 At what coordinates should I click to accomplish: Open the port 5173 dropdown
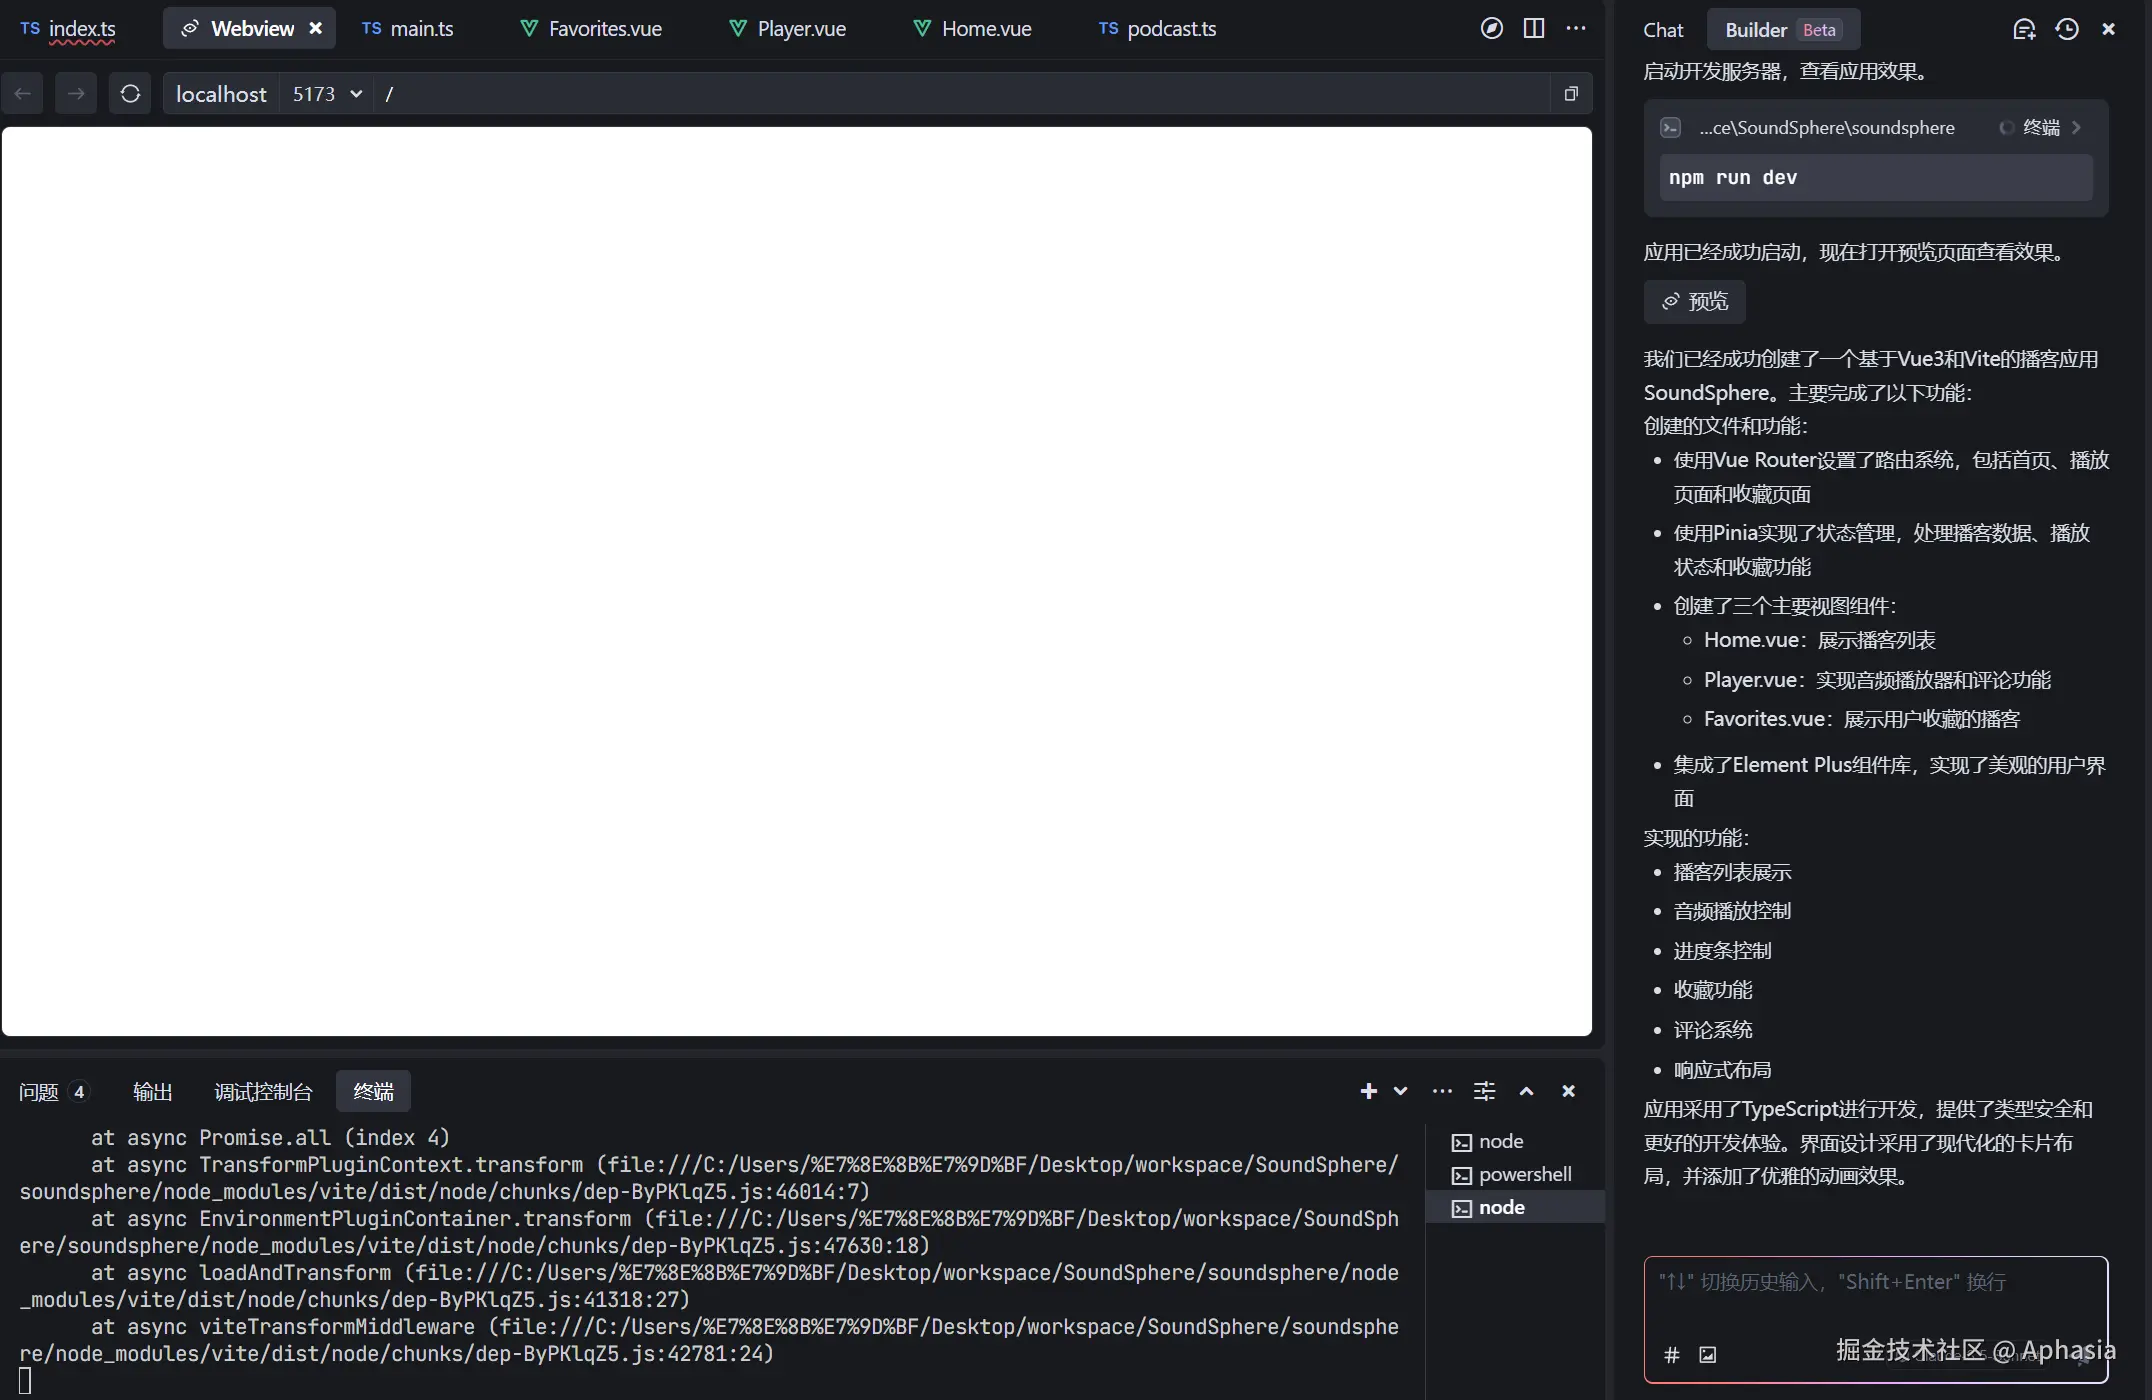click(326, 94)
